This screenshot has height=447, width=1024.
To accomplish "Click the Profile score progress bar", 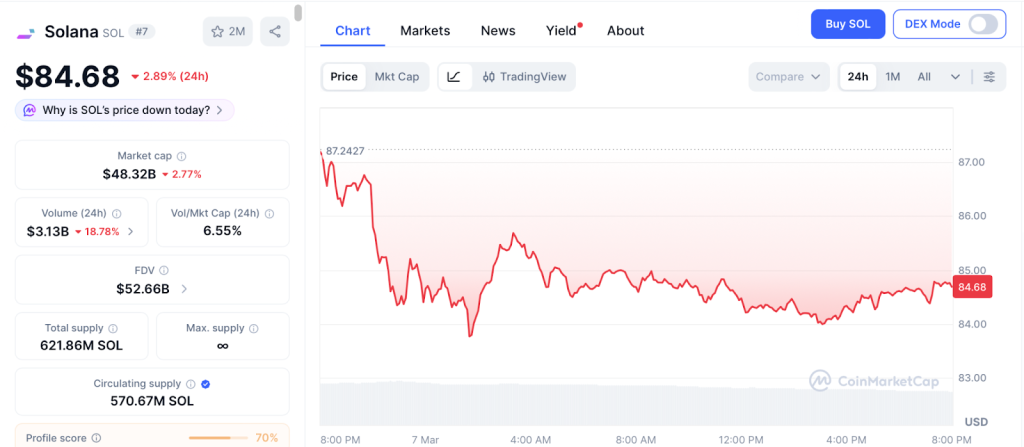I will pos(218,438).
